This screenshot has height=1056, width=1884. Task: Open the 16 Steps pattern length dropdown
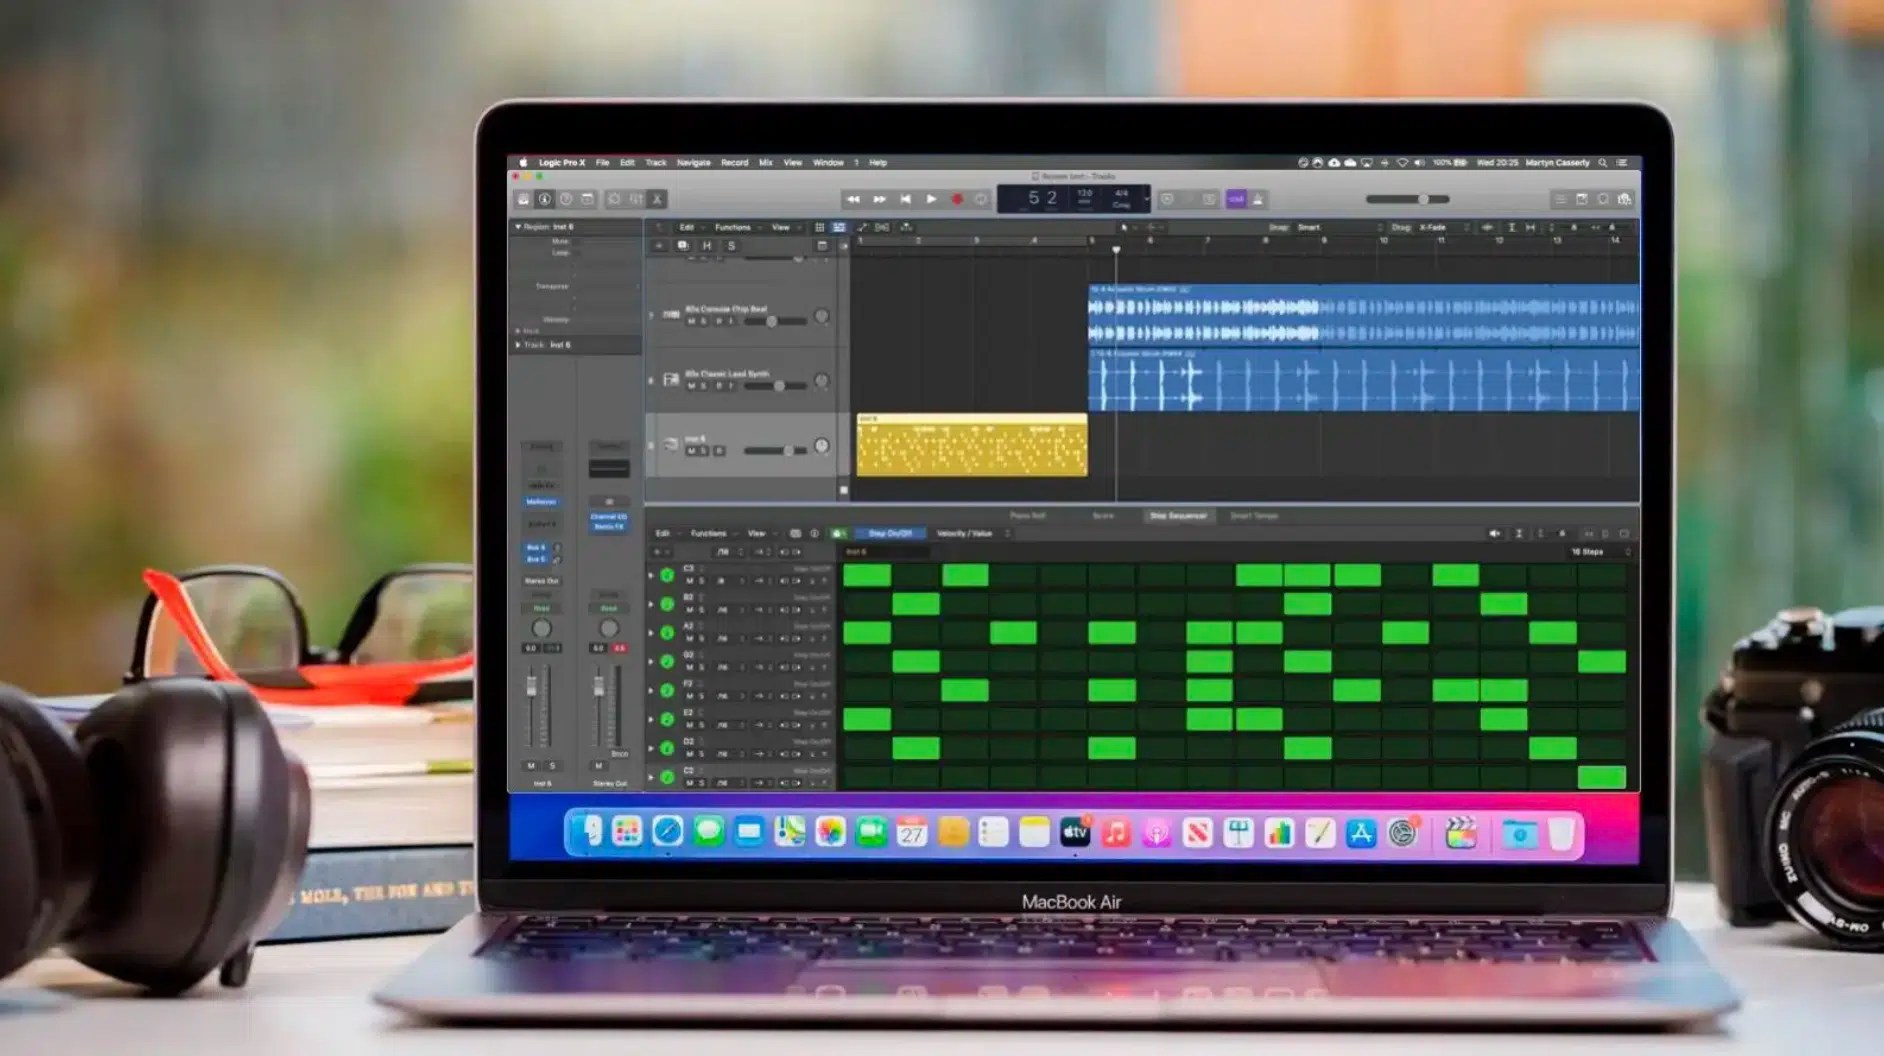(x=1600, y=552)
